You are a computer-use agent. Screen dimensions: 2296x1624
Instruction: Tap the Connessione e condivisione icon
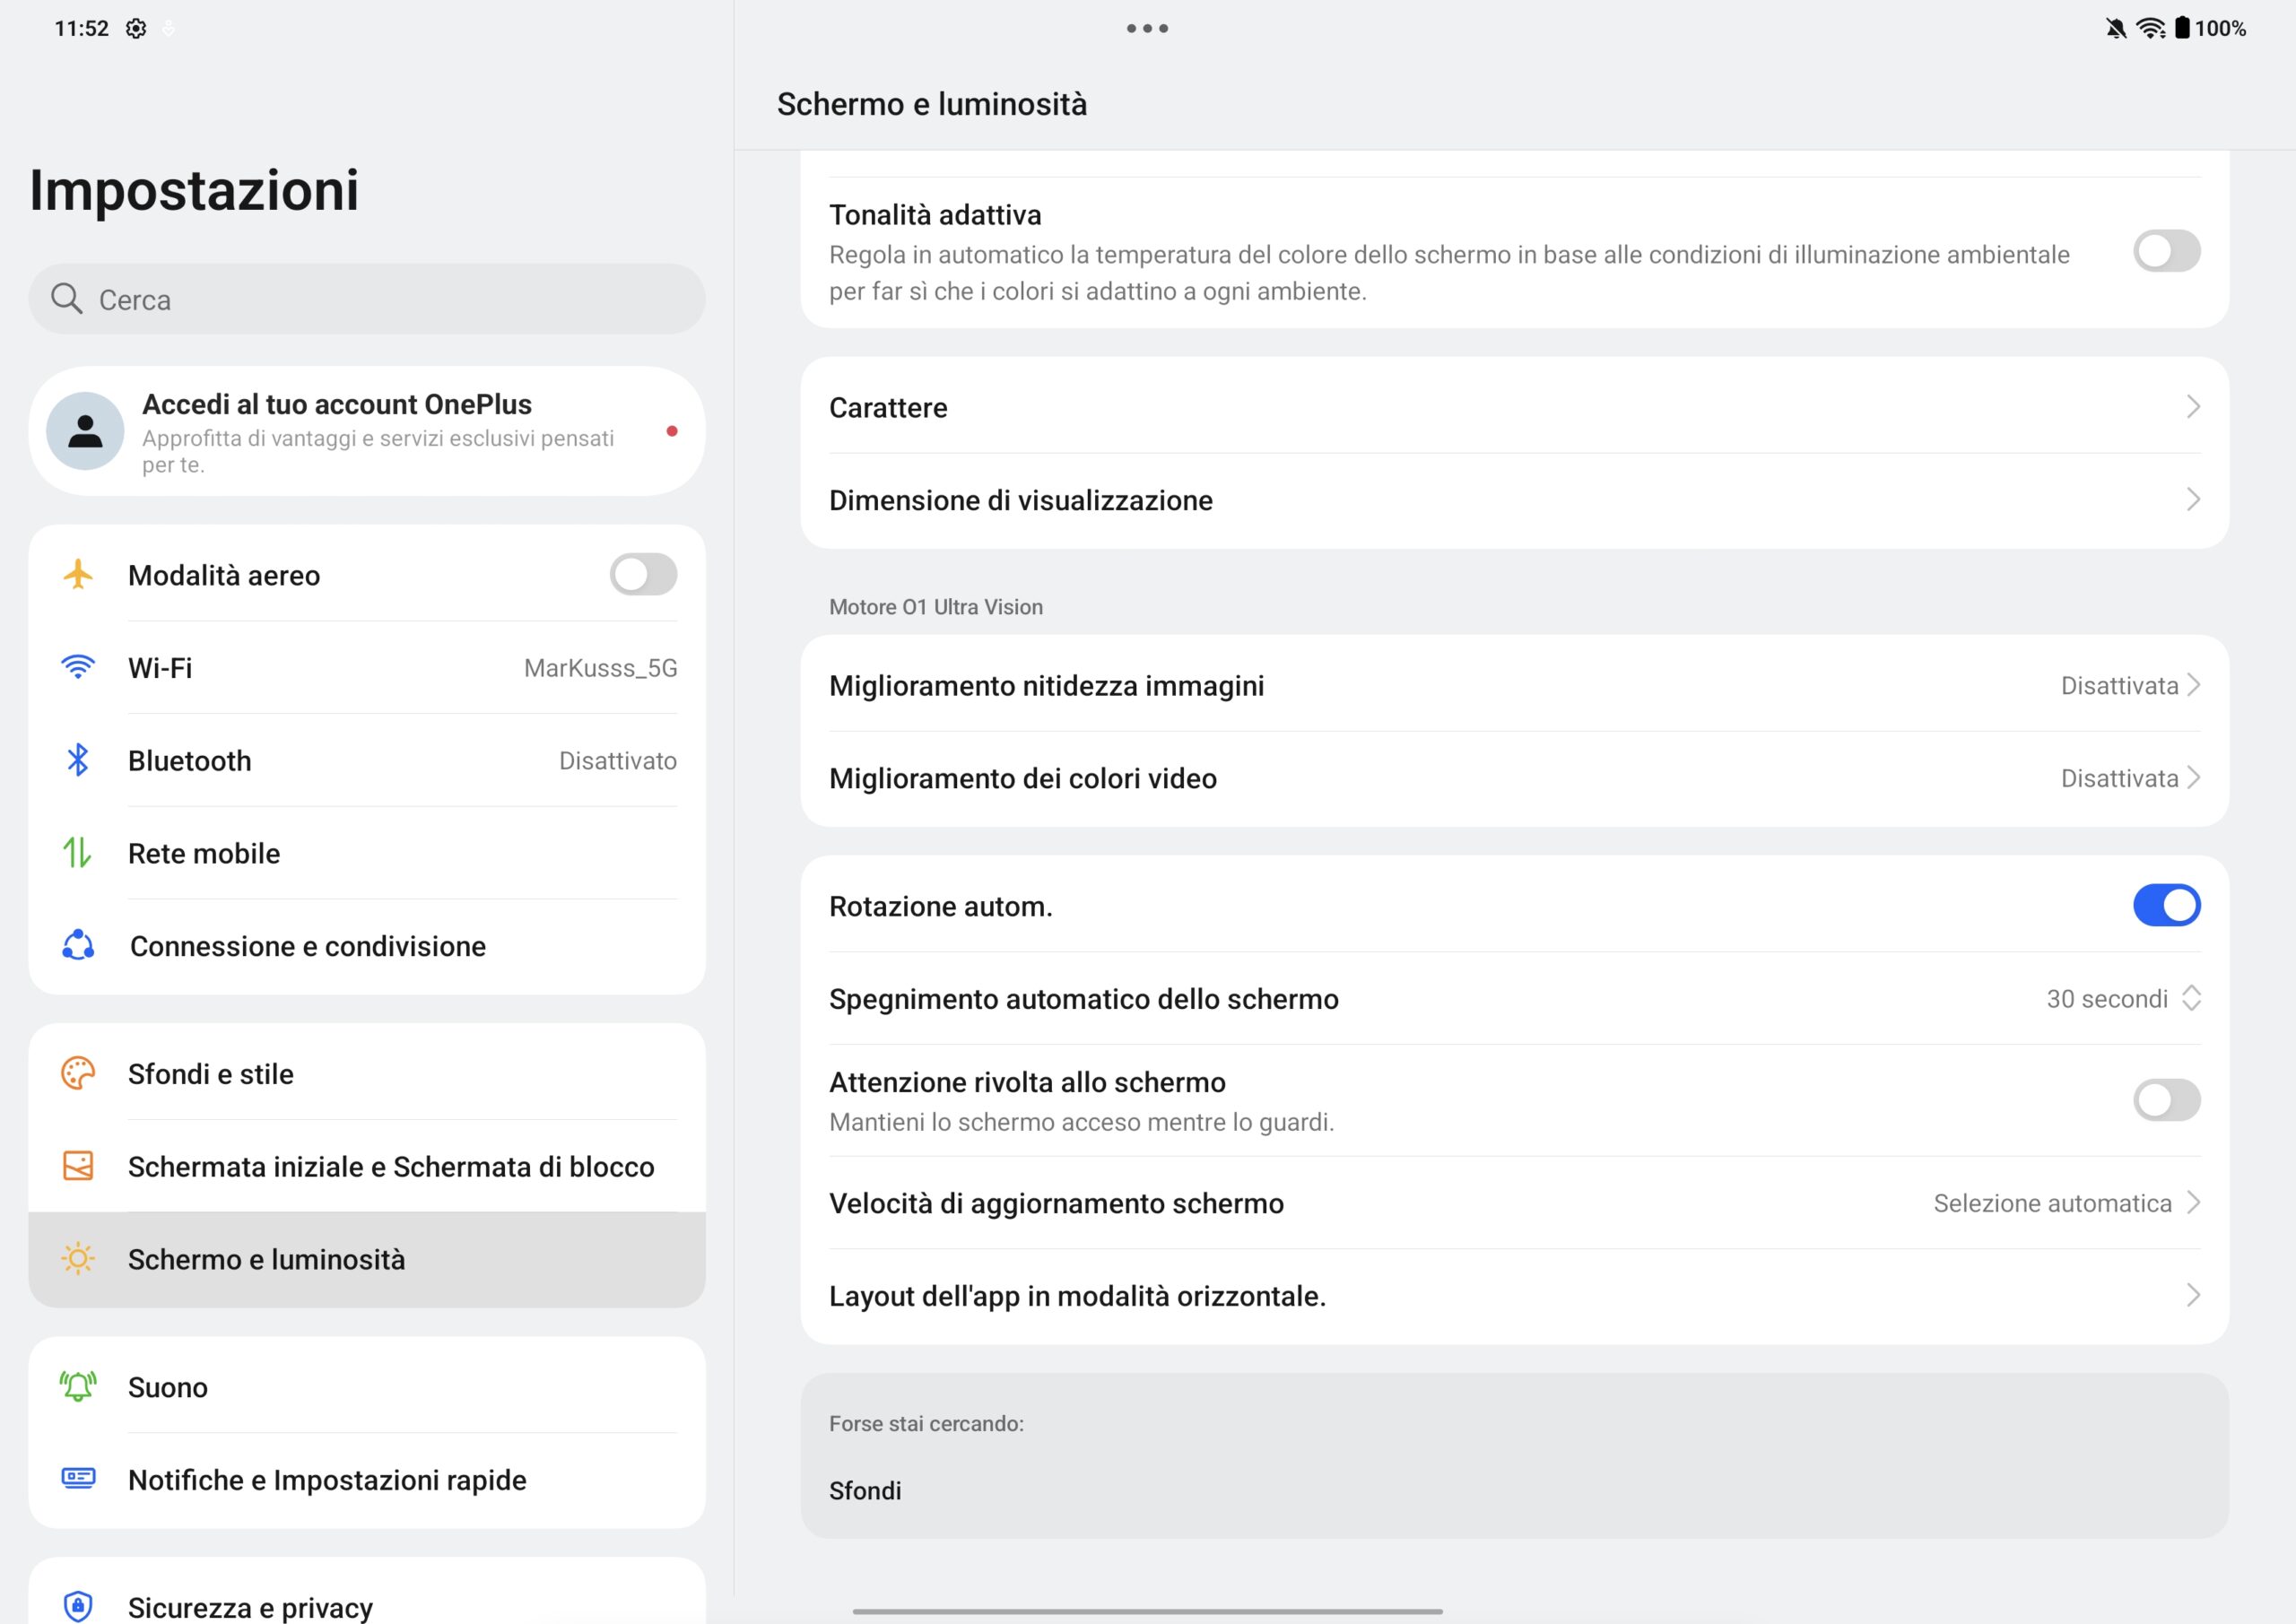click(78, 945)
